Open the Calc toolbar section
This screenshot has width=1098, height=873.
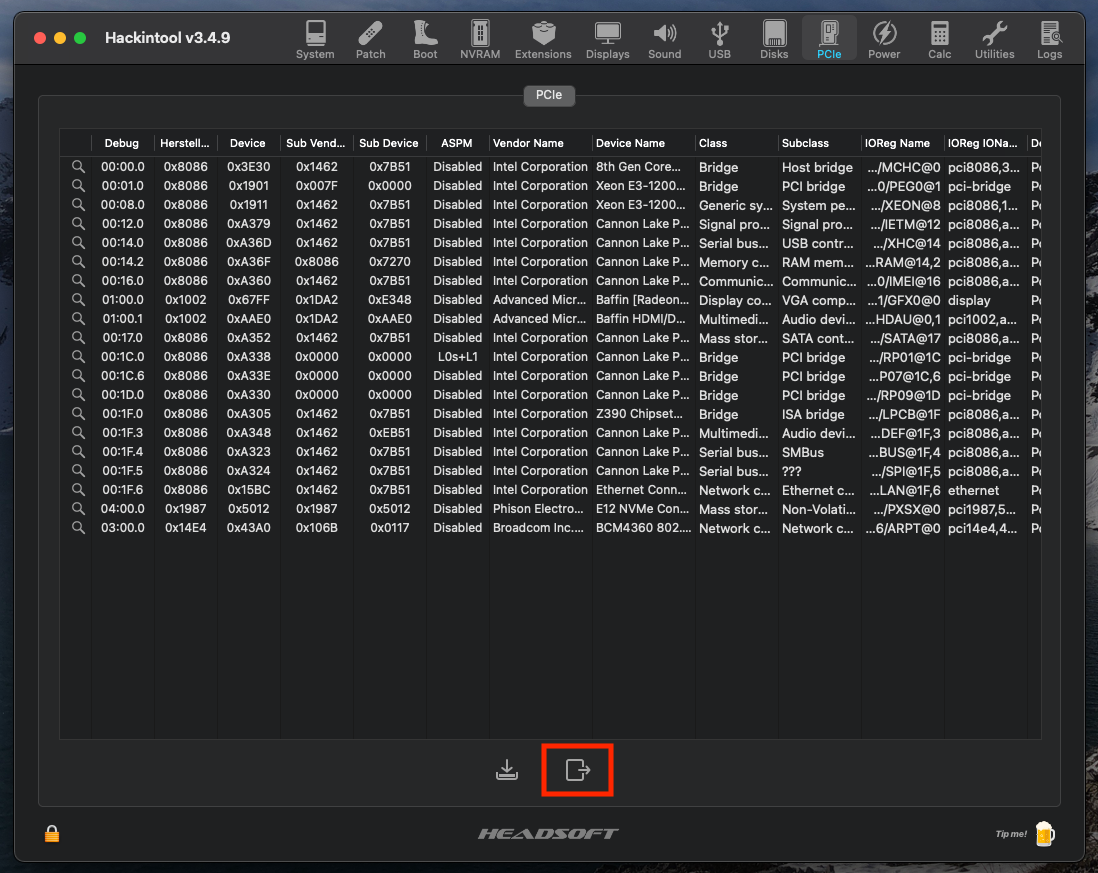coord(940,39)
